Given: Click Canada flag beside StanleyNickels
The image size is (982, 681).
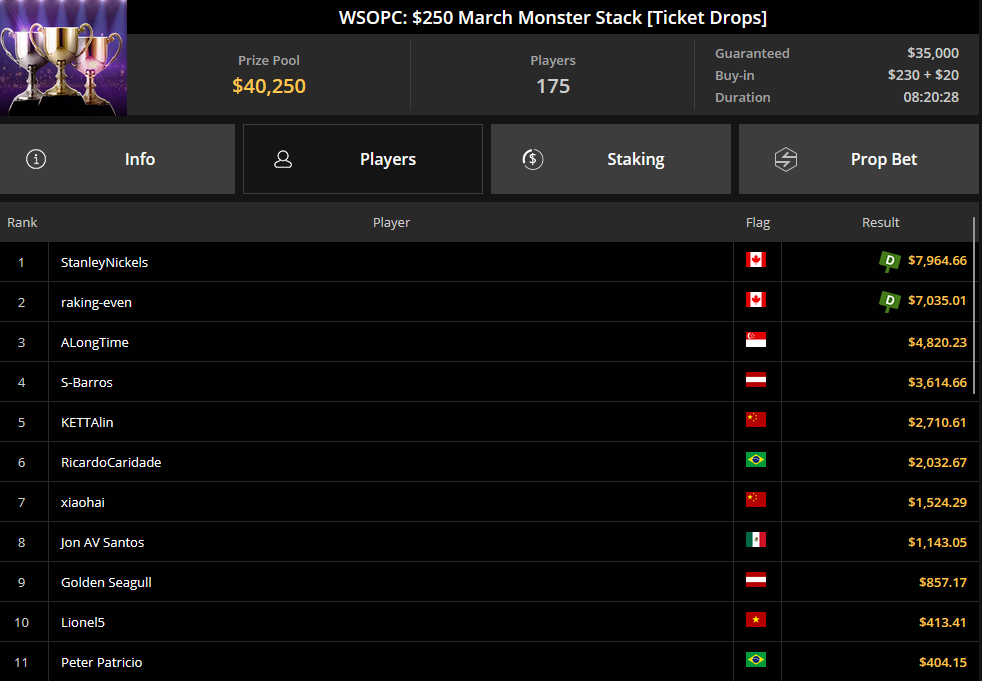Looking at the screenshot, I should (x=756, y=260).
